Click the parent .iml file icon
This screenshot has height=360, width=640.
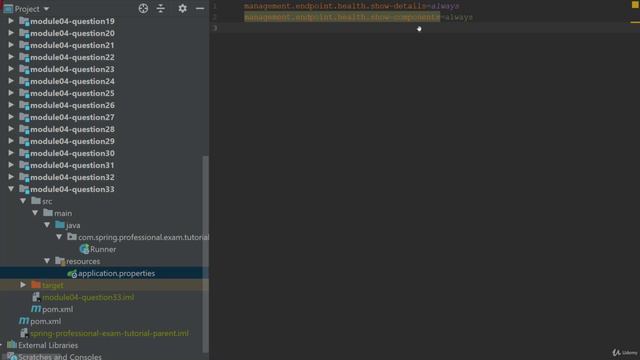(24, 333)
